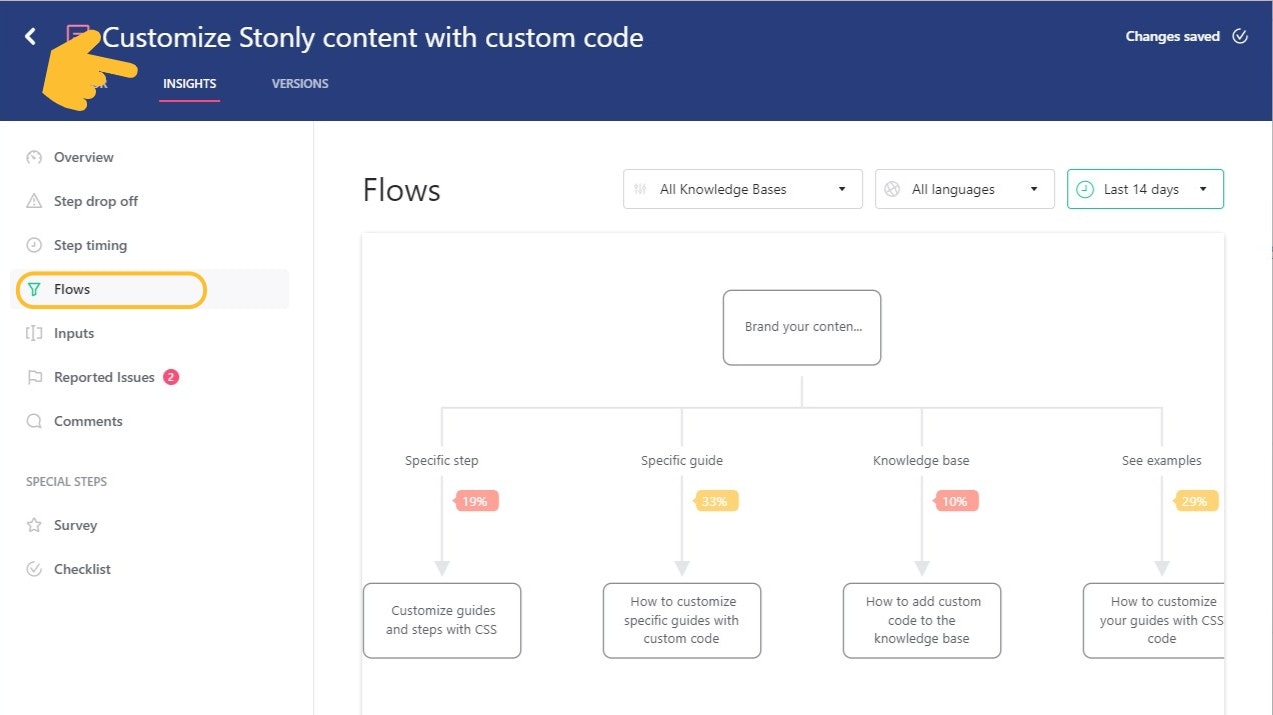Screen dimensions: 1273x715
Task: Click the Inputs bracket icon
Action: pyautogui.click(x=34, y=333)
